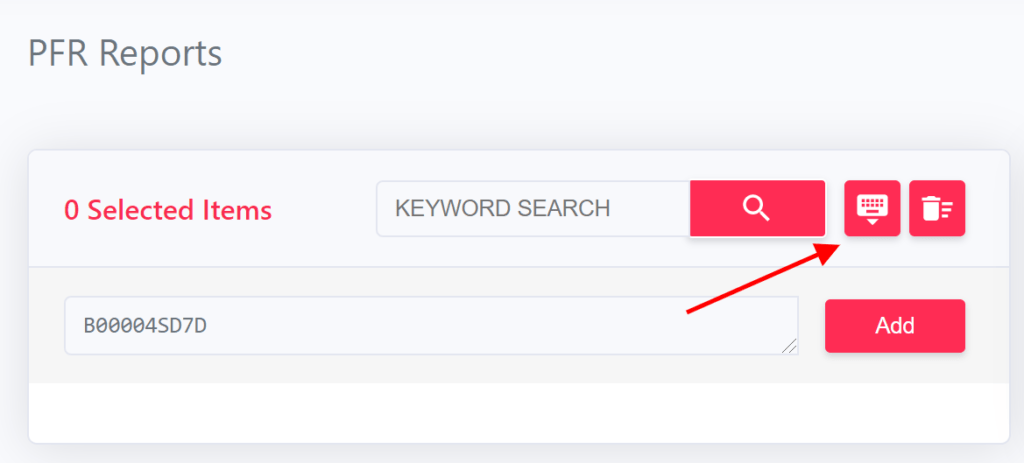This screenshot has height=463, width=1024.
Task: Click inside the B00004SD7D text area
Action: [x=431, y=325]
